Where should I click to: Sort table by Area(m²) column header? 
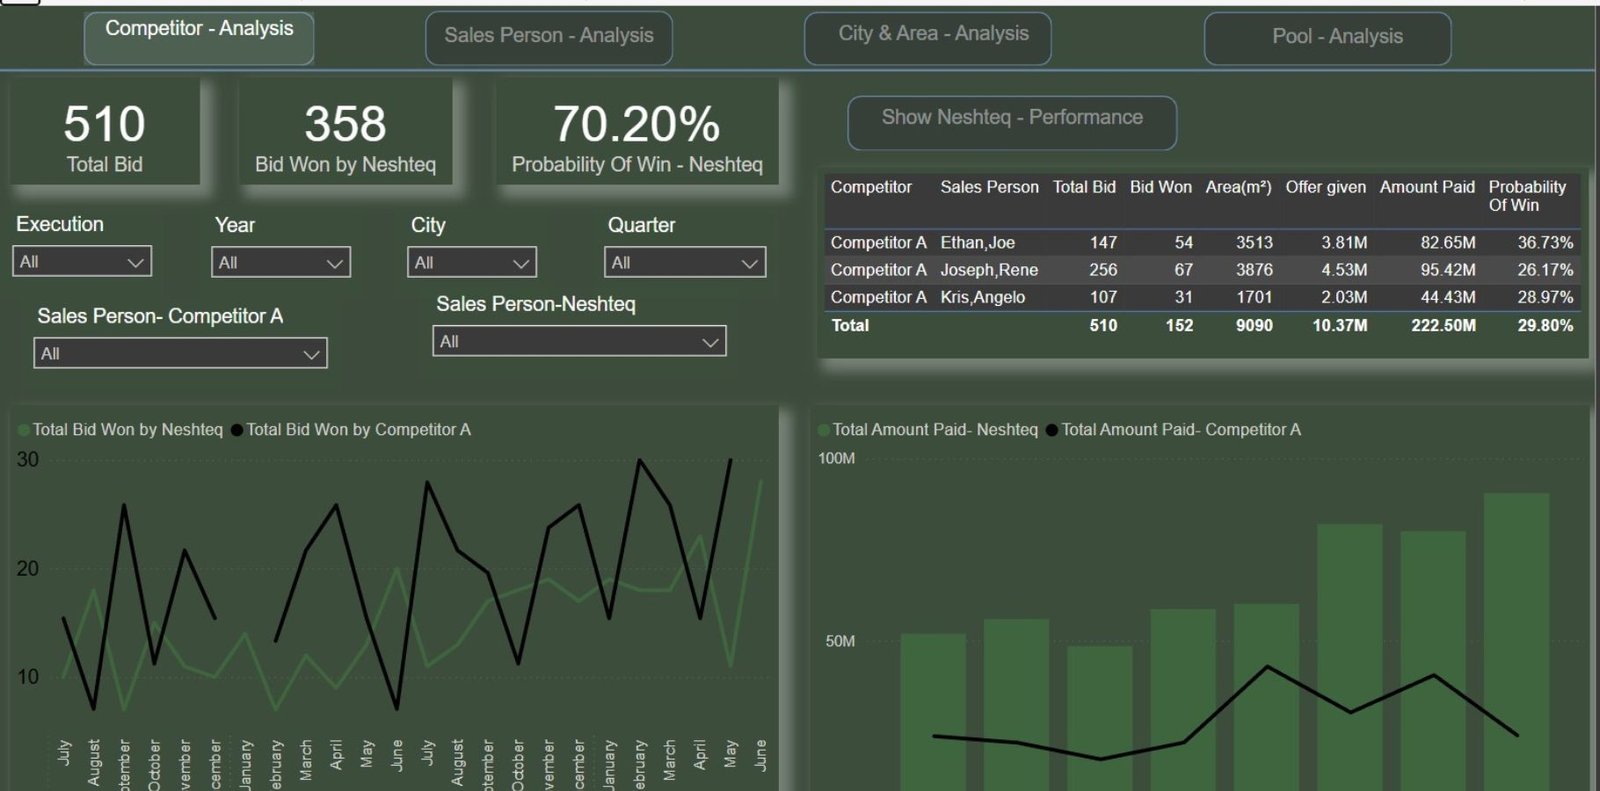[x=1238, y=187]
